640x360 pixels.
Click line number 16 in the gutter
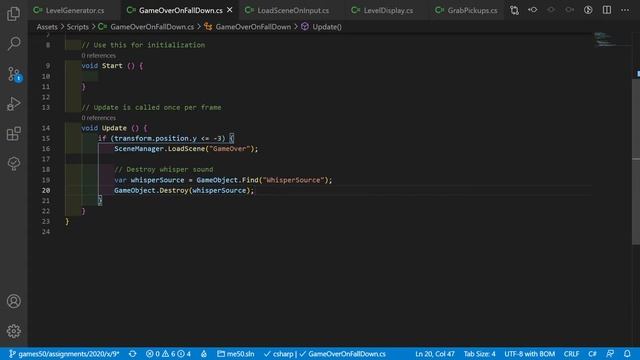click(46, 149)
